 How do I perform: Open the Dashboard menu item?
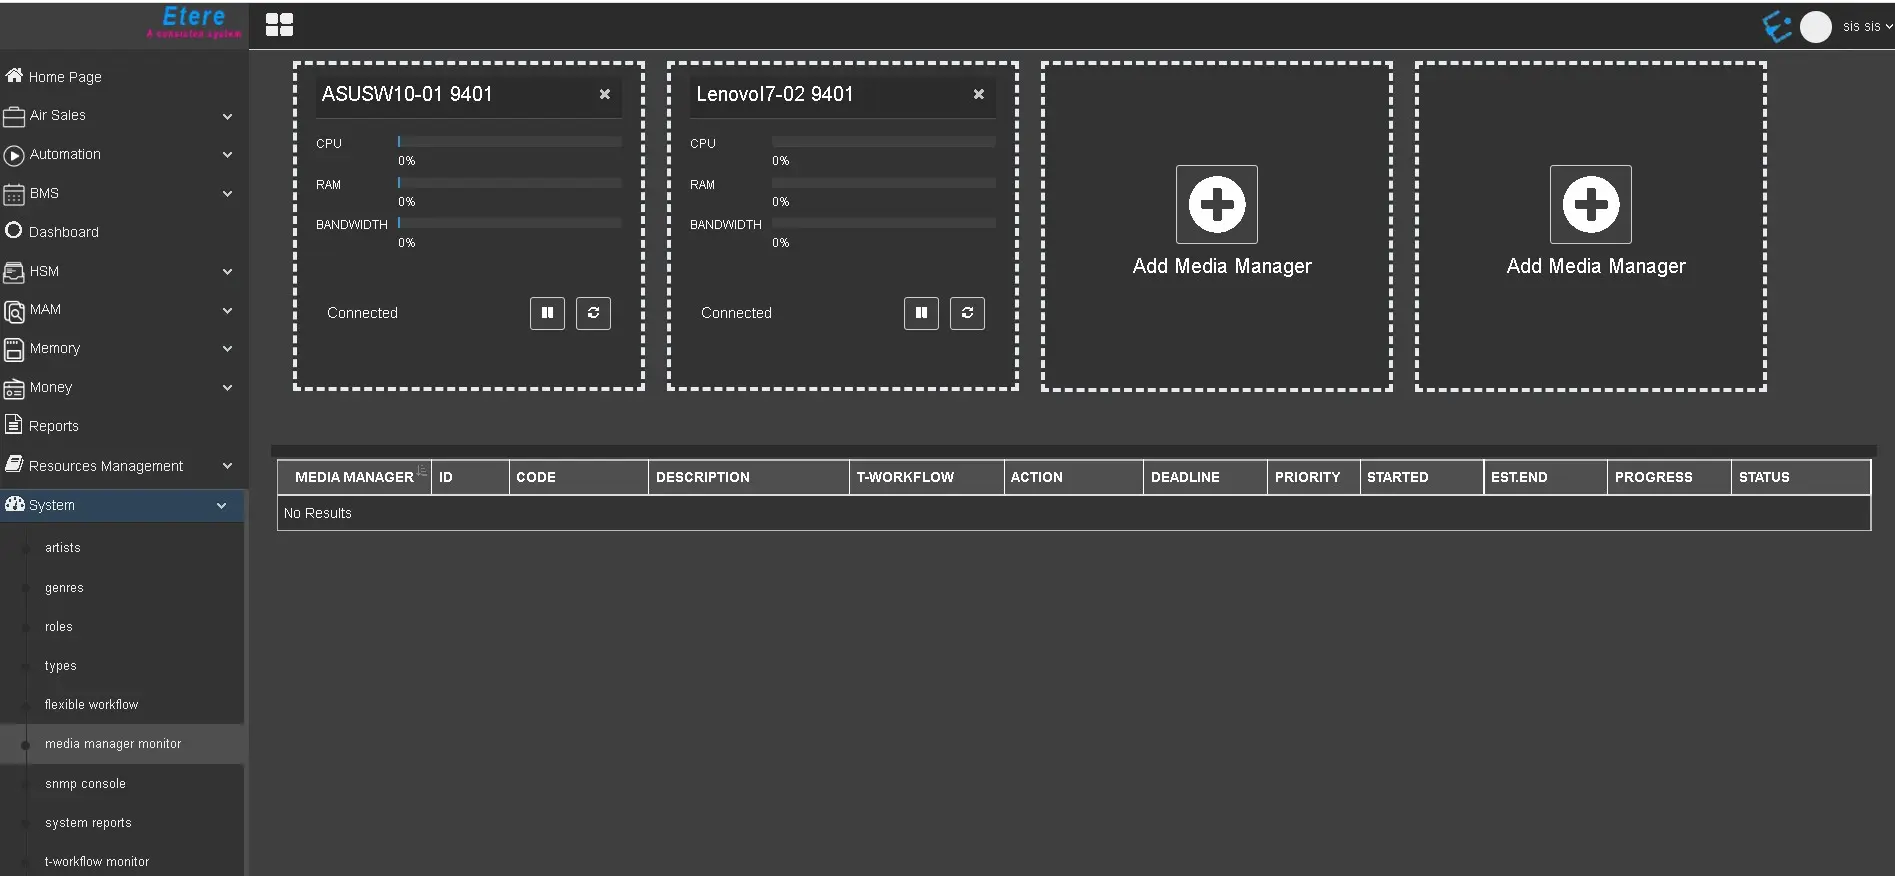click(x=63, y=232)
